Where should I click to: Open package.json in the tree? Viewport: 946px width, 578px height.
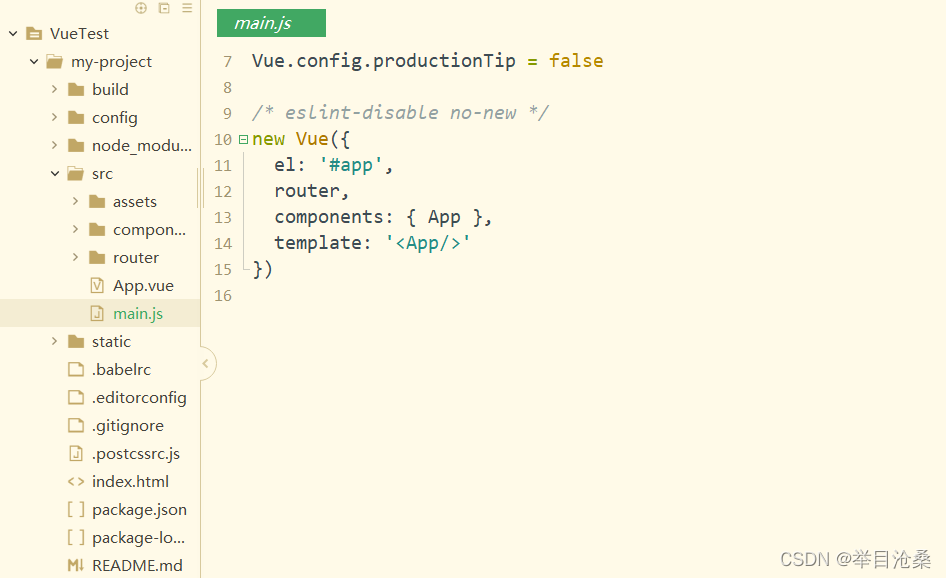[139, 510]
